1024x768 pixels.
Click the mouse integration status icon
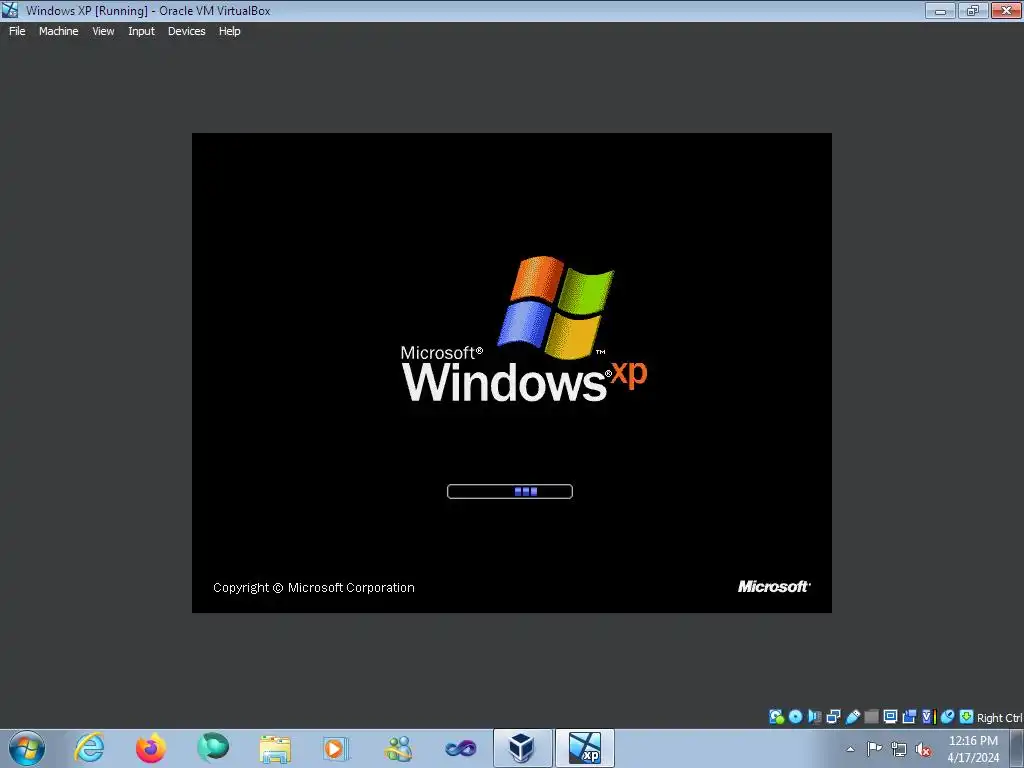point(948,717)
